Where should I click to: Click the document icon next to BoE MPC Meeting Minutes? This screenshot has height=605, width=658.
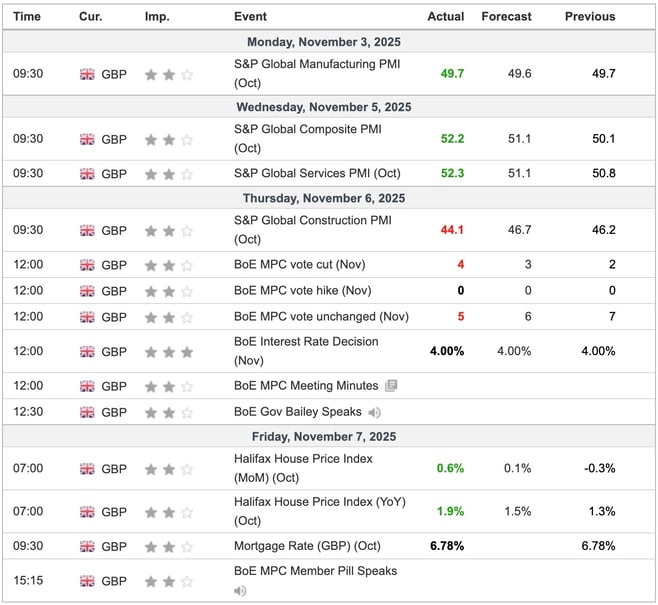(391, 386)
